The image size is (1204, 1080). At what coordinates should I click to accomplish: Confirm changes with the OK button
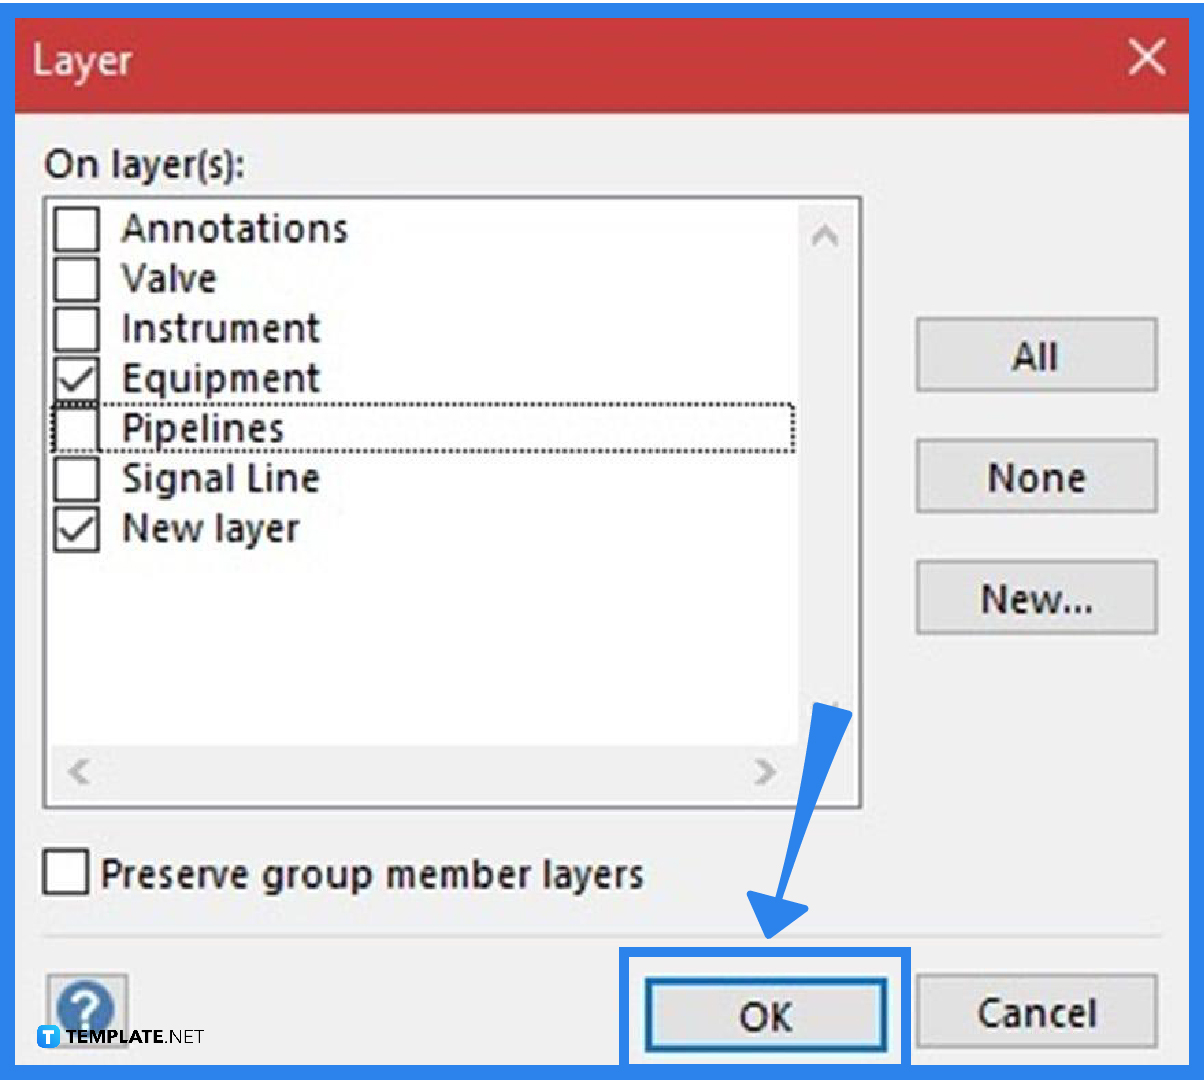[765, 1013]
